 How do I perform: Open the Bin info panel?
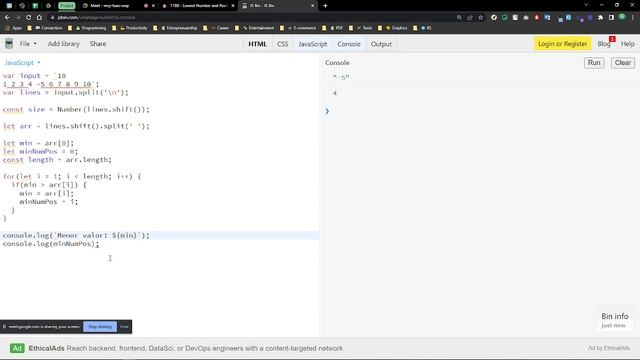pos(615,320)
